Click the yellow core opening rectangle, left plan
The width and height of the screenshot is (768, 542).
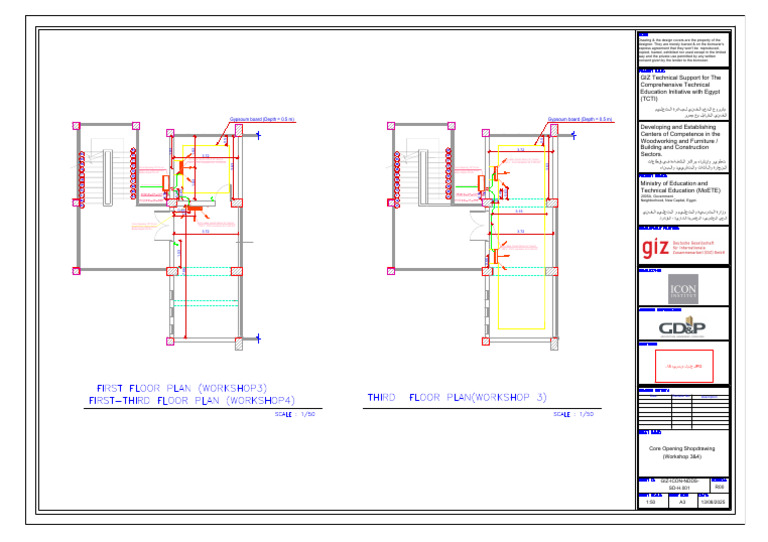click(206, 169)
